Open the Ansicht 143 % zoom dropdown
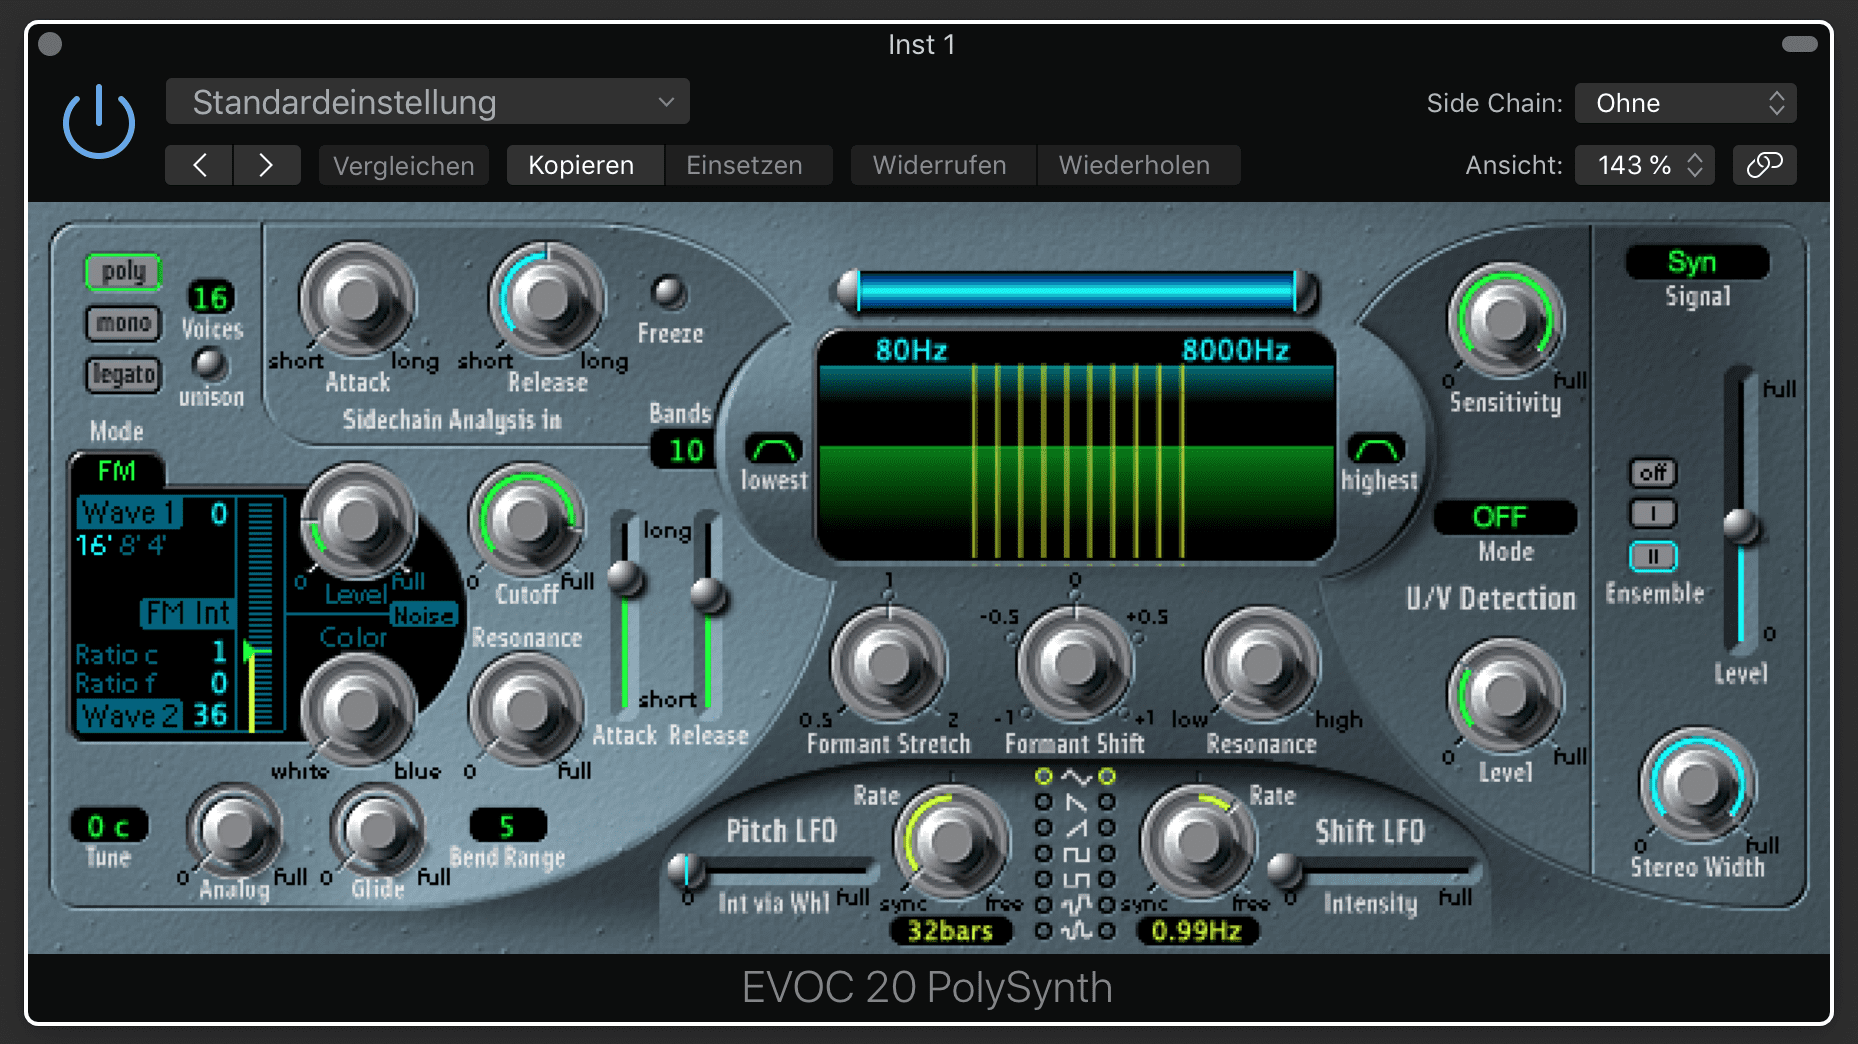 click(1645, 165)
